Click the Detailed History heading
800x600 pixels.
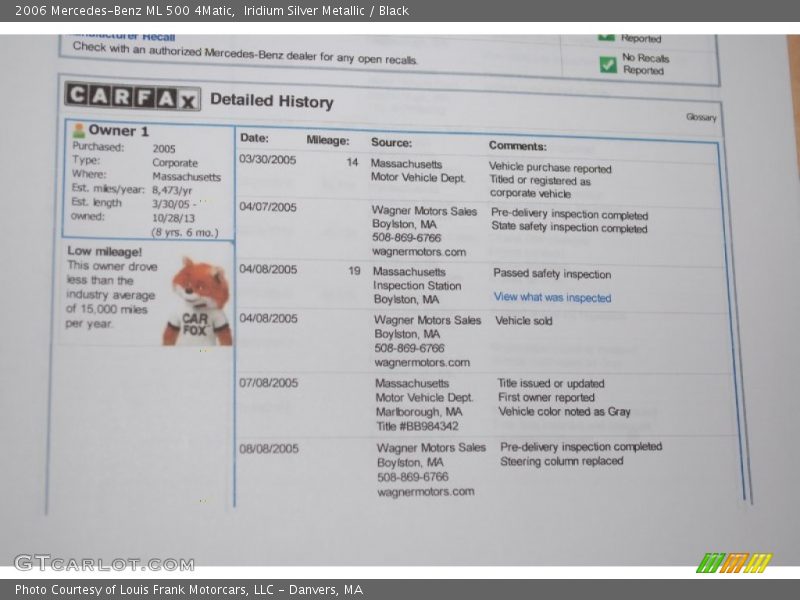click(271, 101)
